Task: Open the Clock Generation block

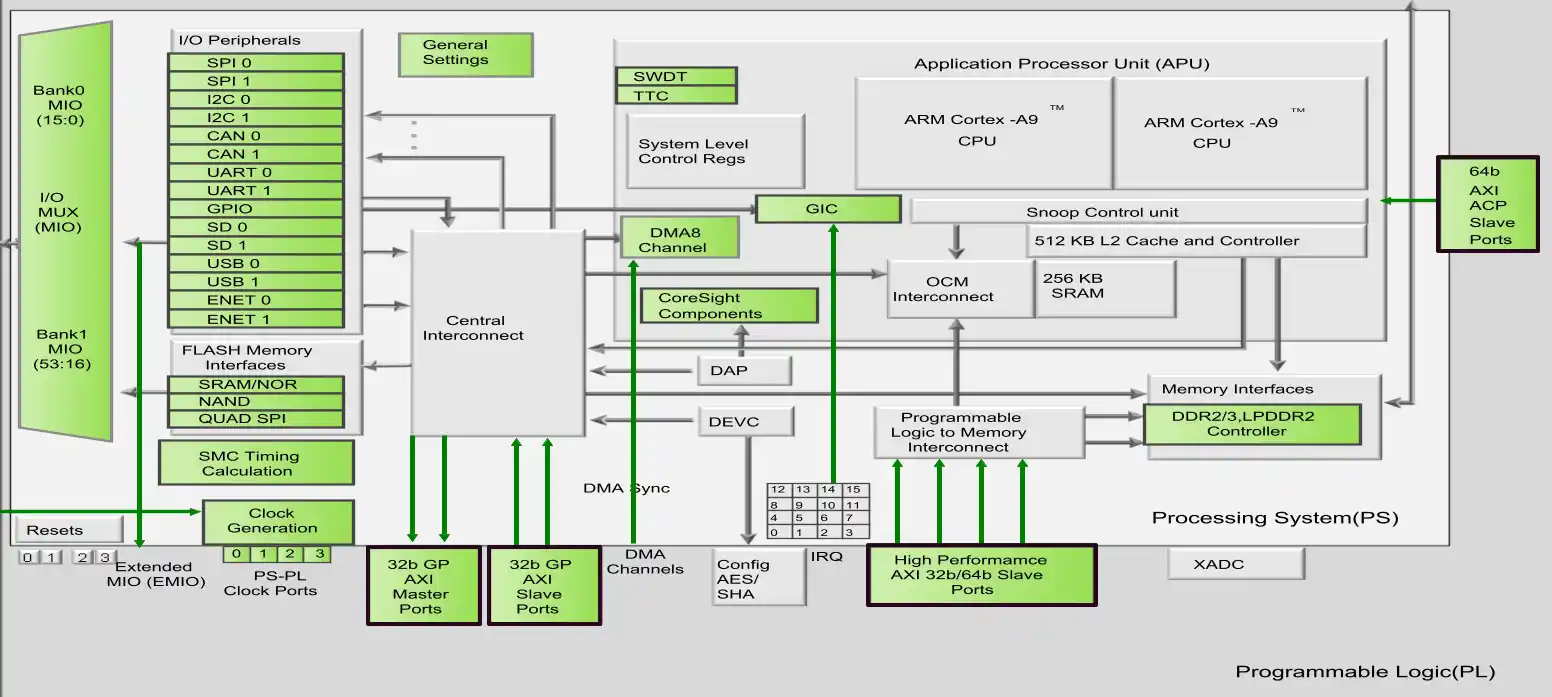Action: point(278,521)
